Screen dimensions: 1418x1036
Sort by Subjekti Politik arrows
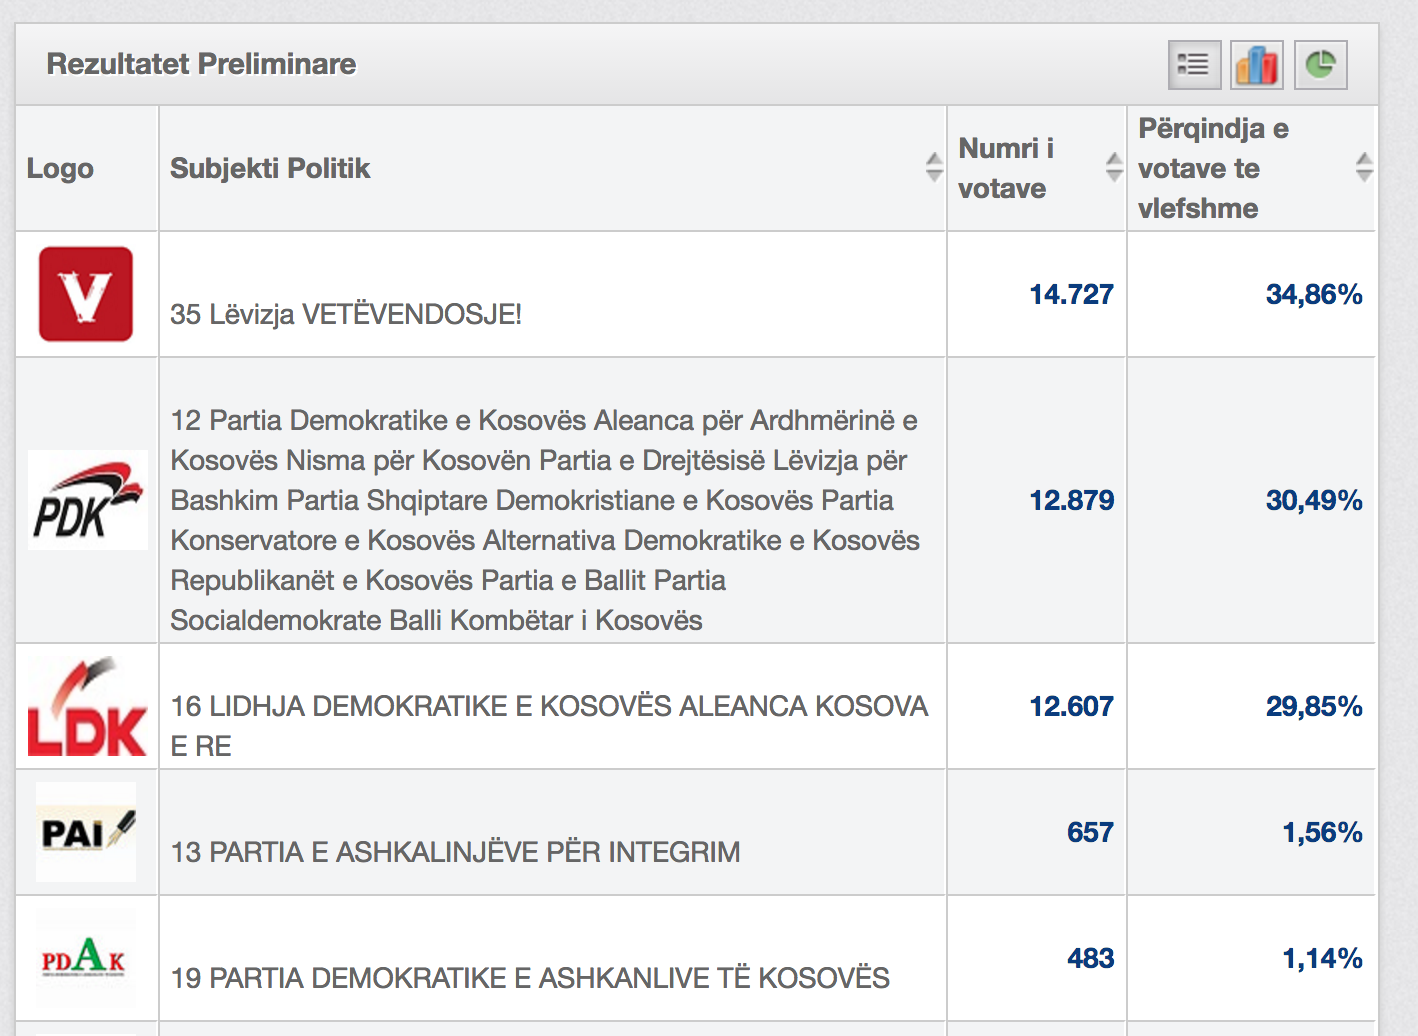(x=934, y=167)
